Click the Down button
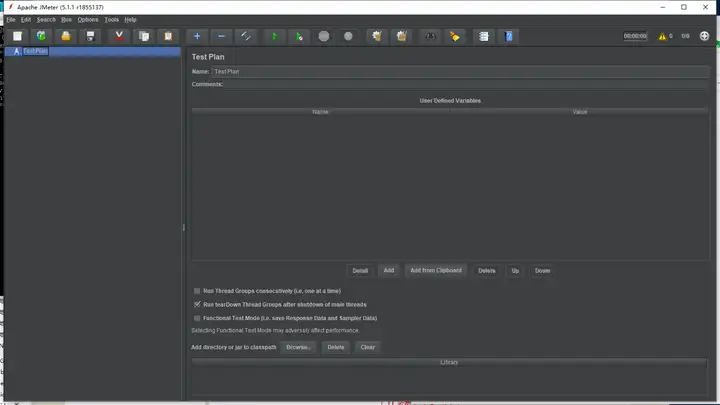Image resolution: width=720 pixels, height=405 pixels. pos(542,270)
